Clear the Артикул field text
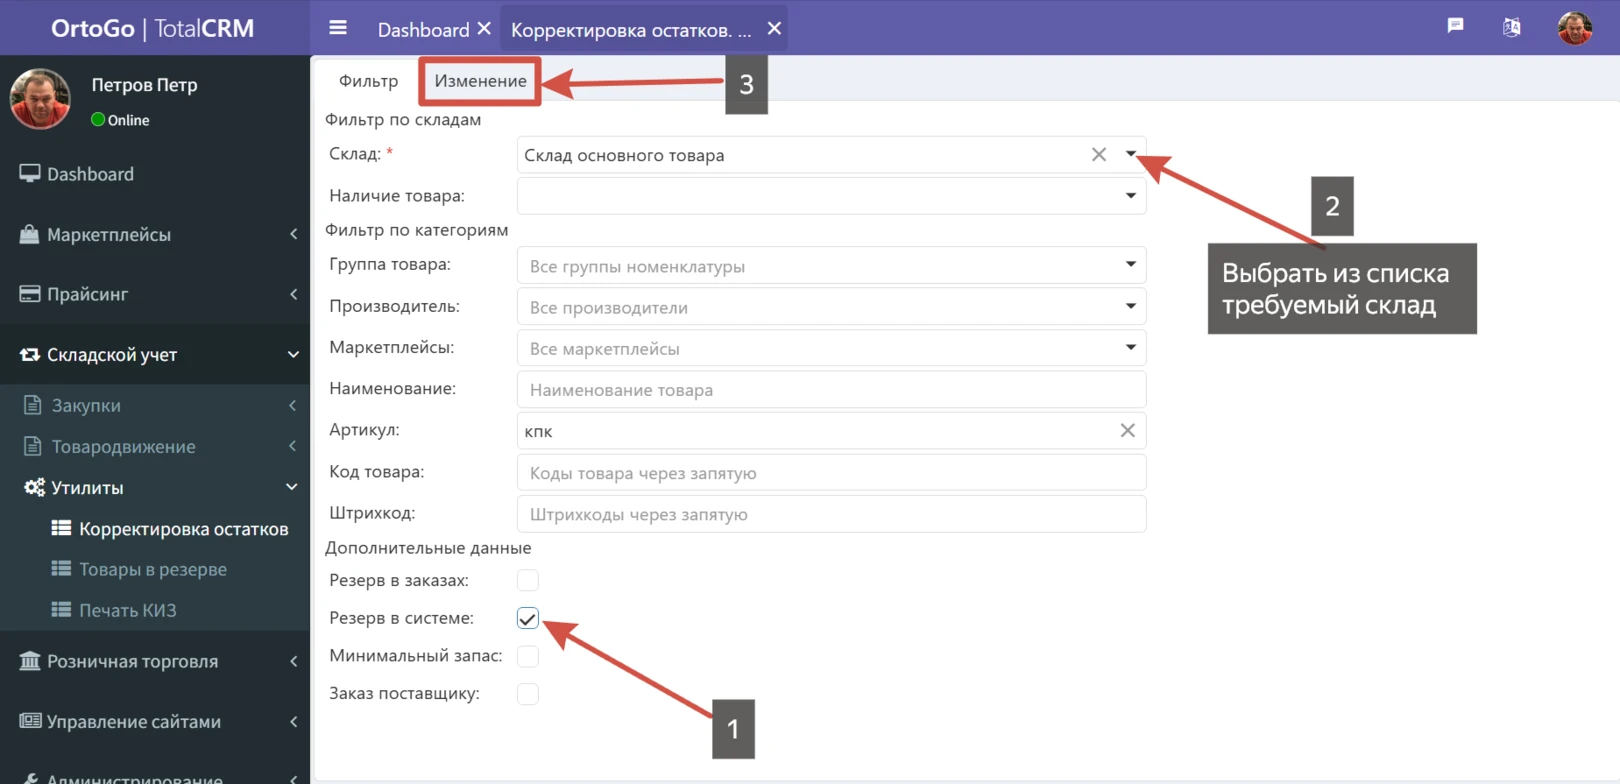The height and width of the screenshot is (784, 1620). click(1127, 431)
